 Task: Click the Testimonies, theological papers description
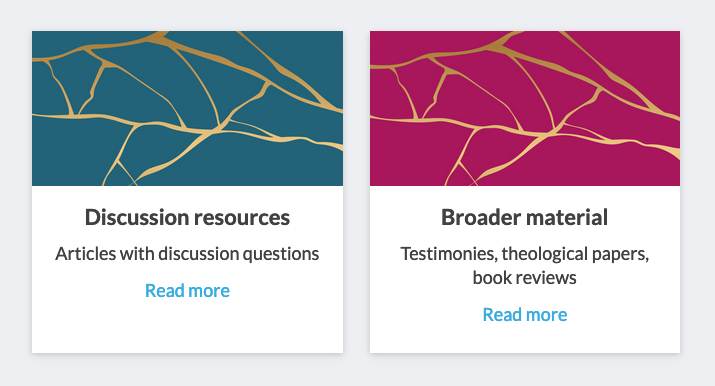pos(524,254)
